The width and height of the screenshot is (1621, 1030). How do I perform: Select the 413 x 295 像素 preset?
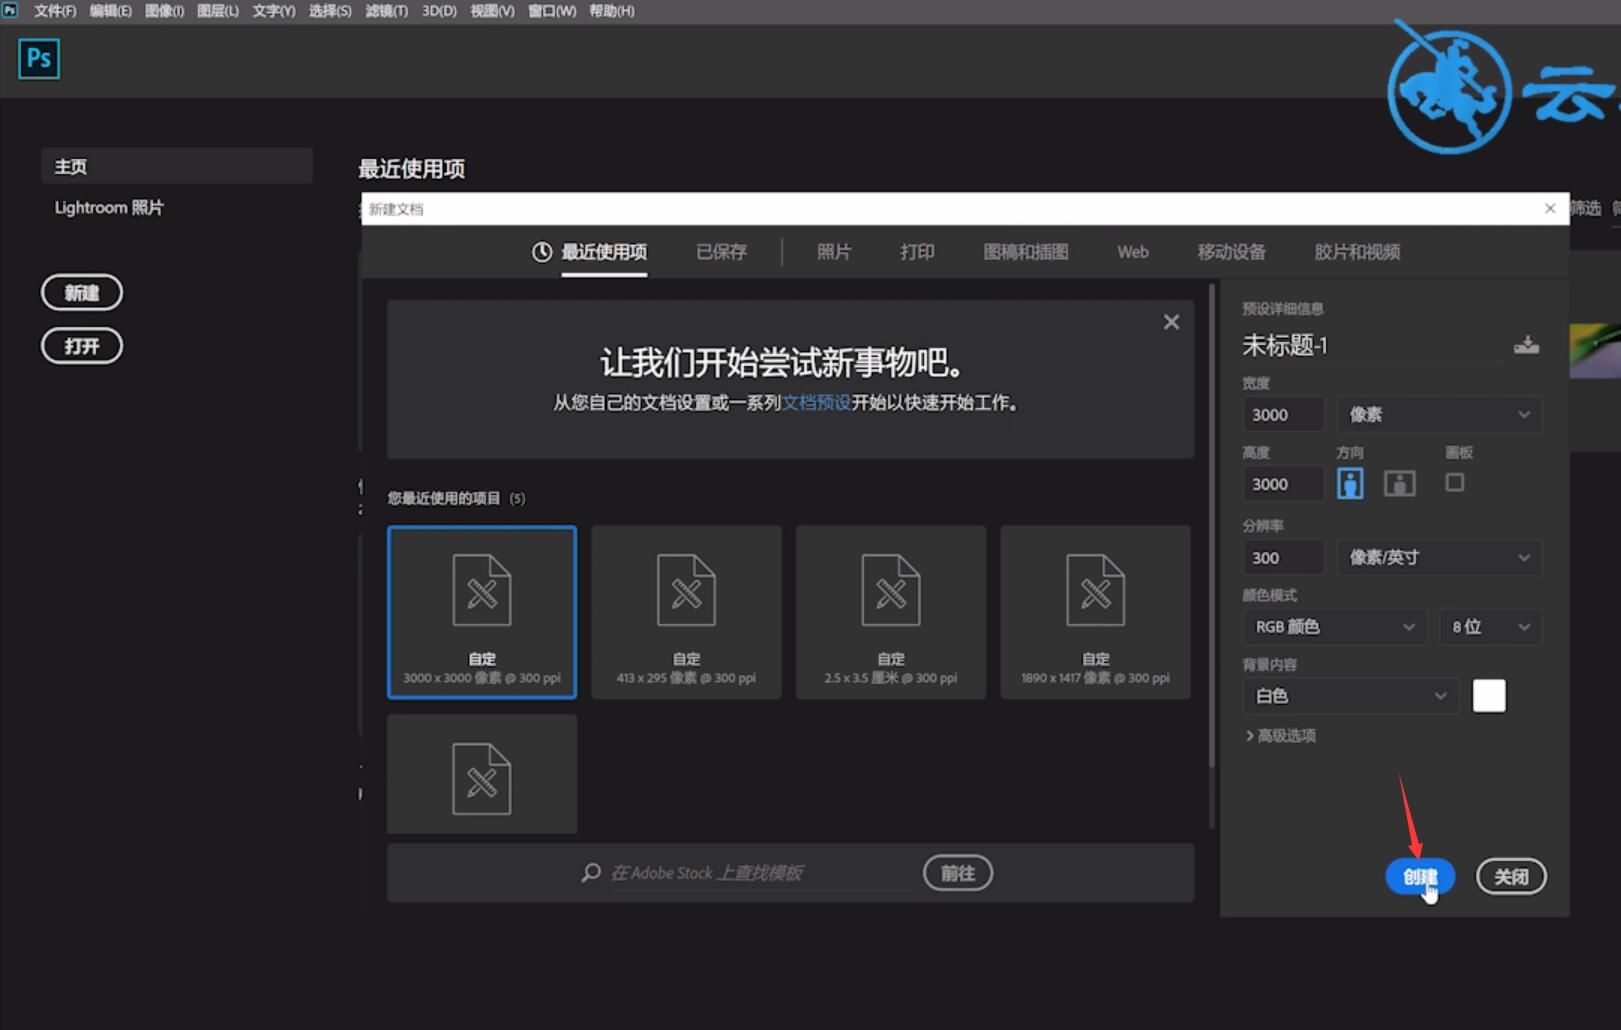686,612
